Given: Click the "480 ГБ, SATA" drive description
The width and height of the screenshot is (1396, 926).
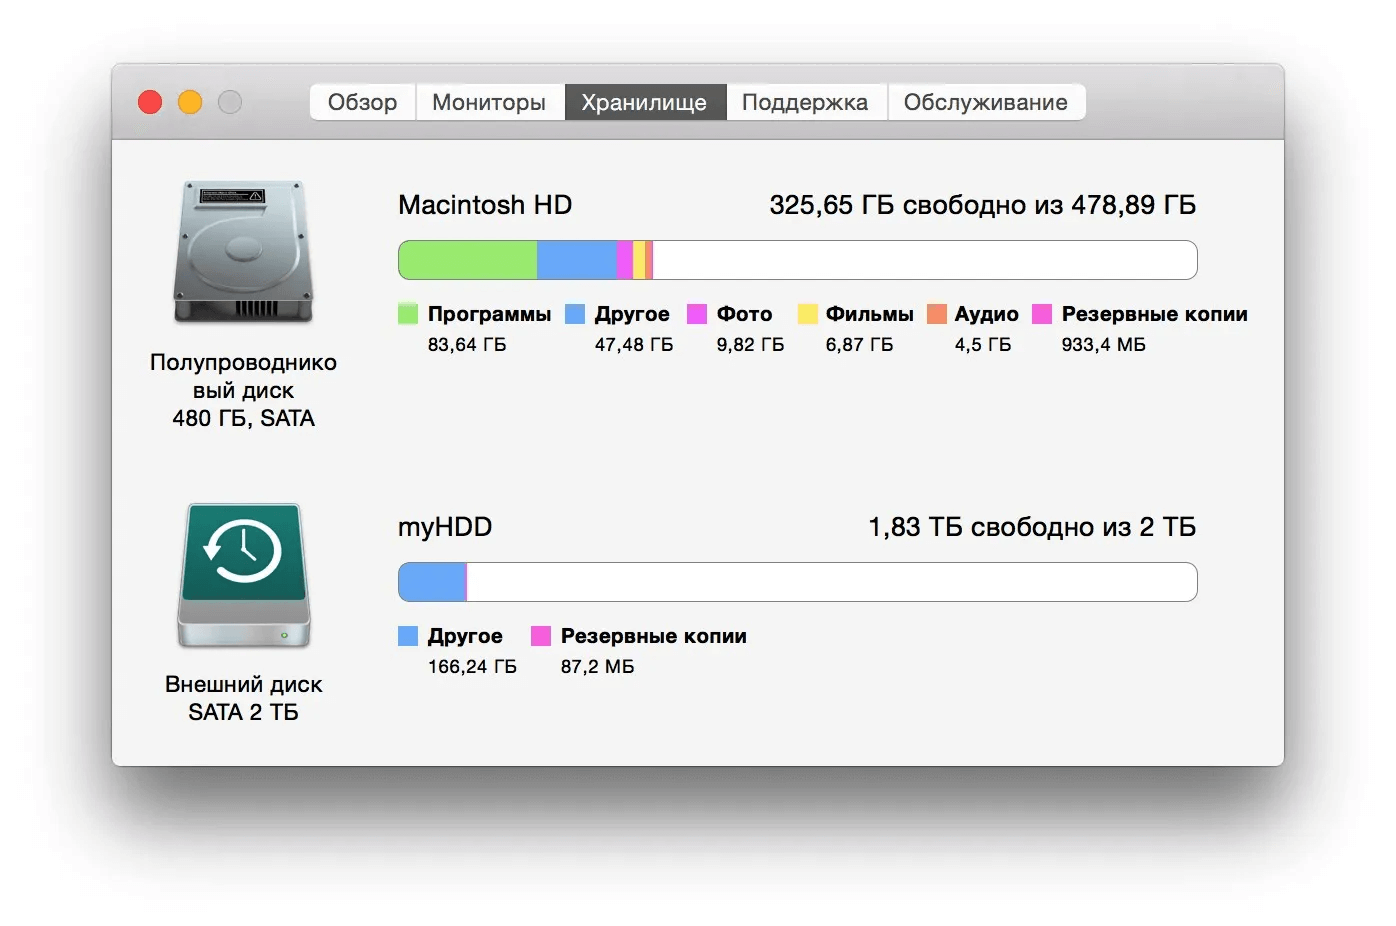Looking at the screenshot, I should [x=243, y=418].
